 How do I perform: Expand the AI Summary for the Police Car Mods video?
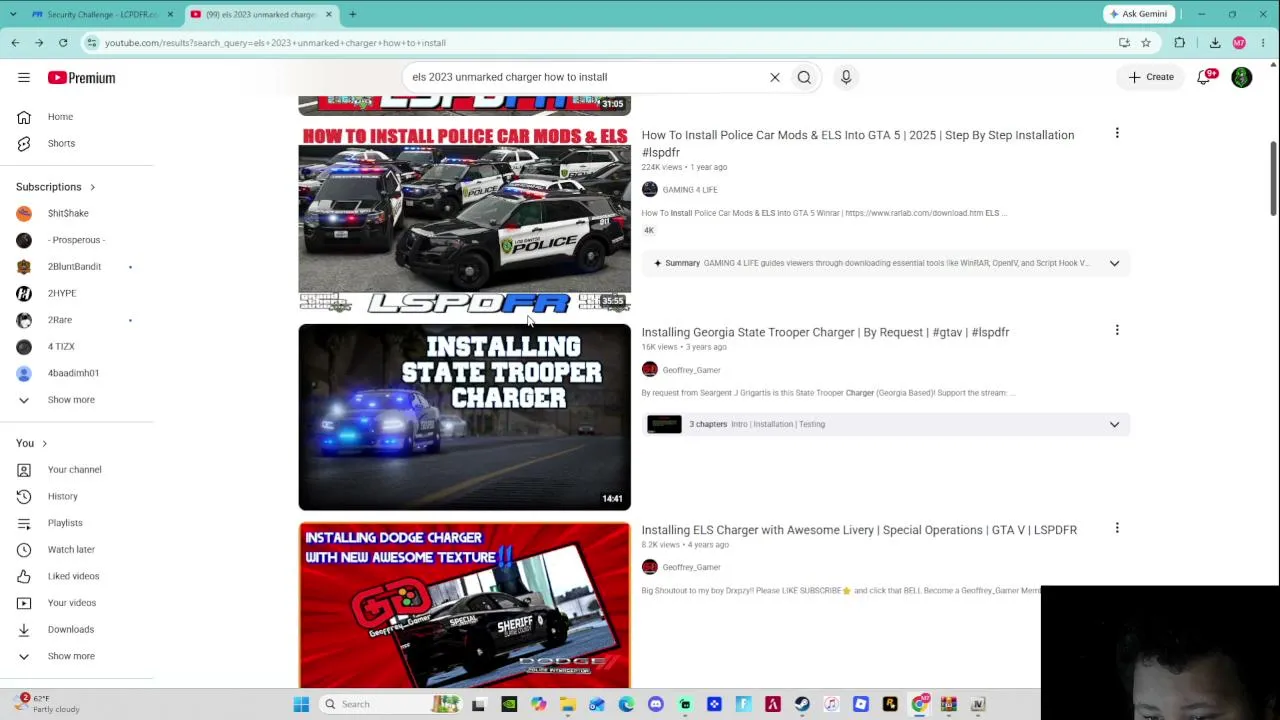tap(1114, 263)
